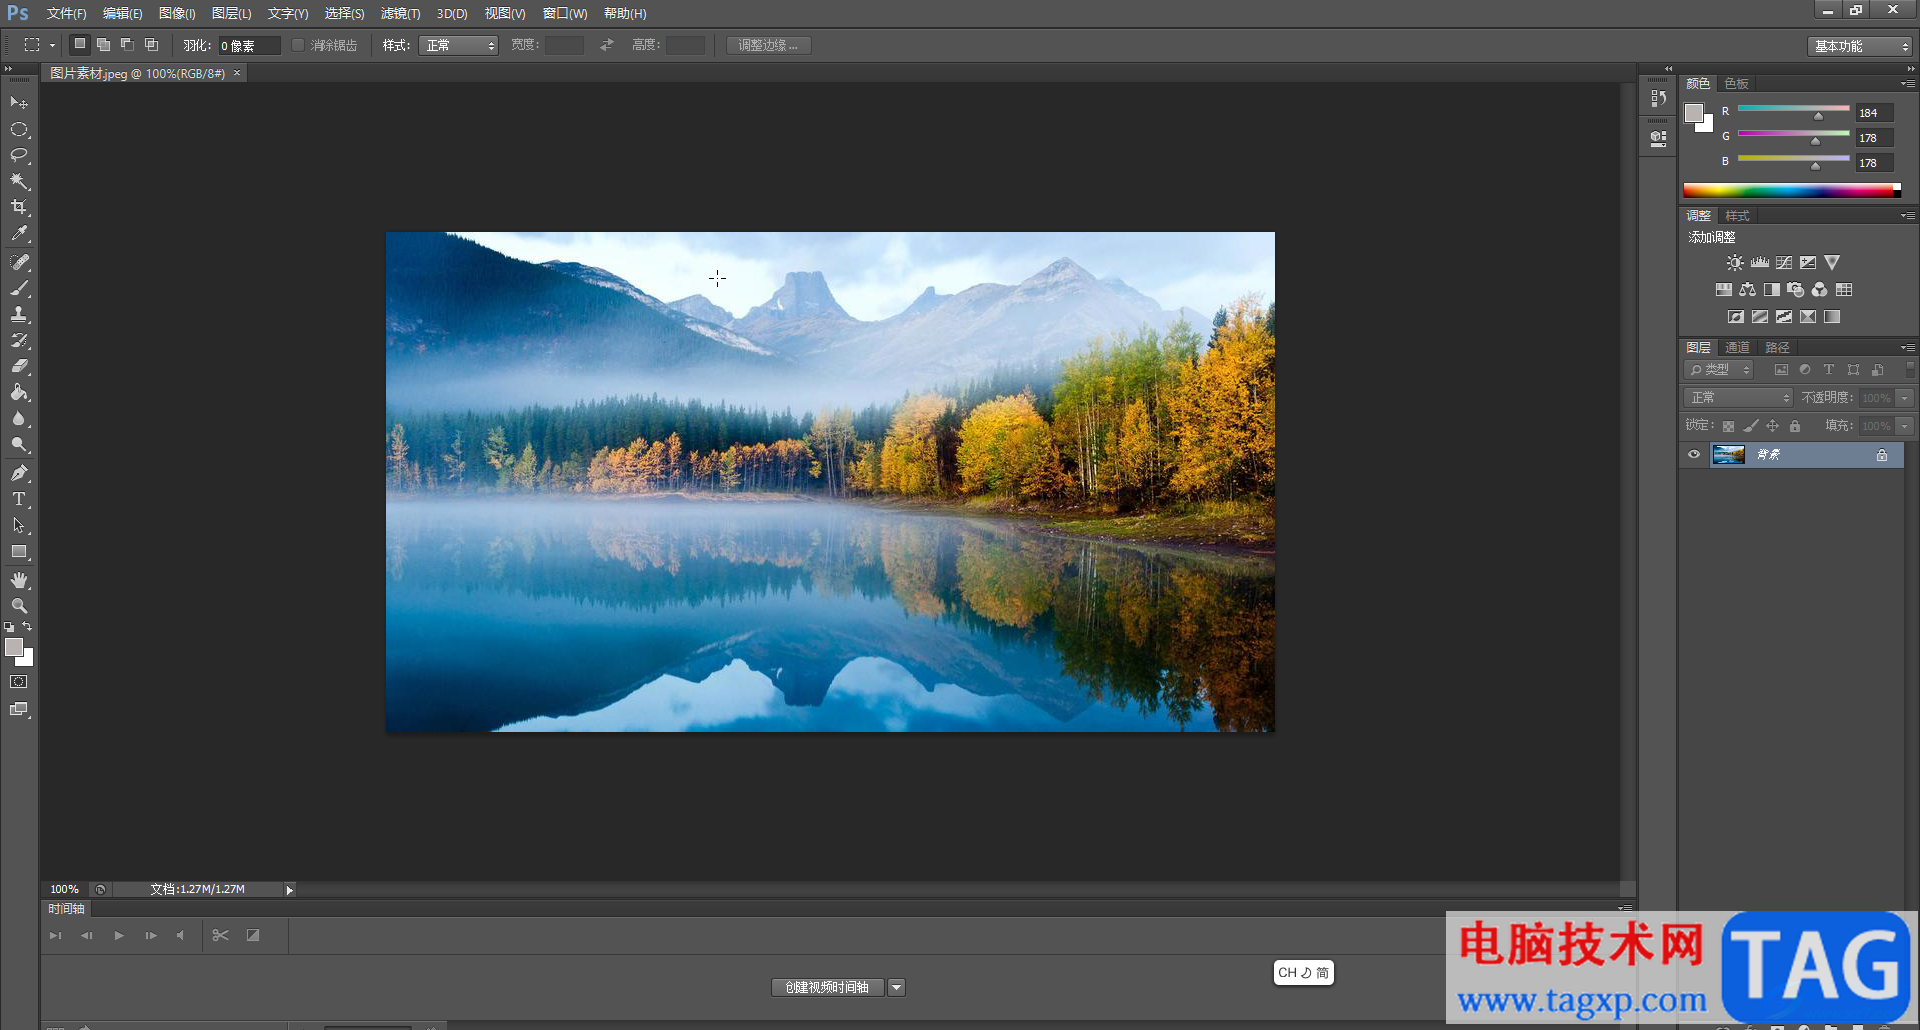Click the foreground color swatch in toolbox
This screenshot has width=1920, height=1030.
click(14, 648)
